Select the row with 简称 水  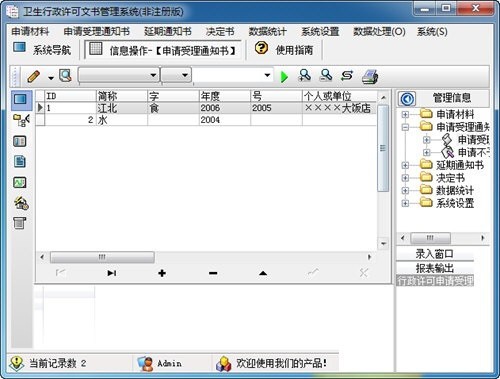pos(206,120)
